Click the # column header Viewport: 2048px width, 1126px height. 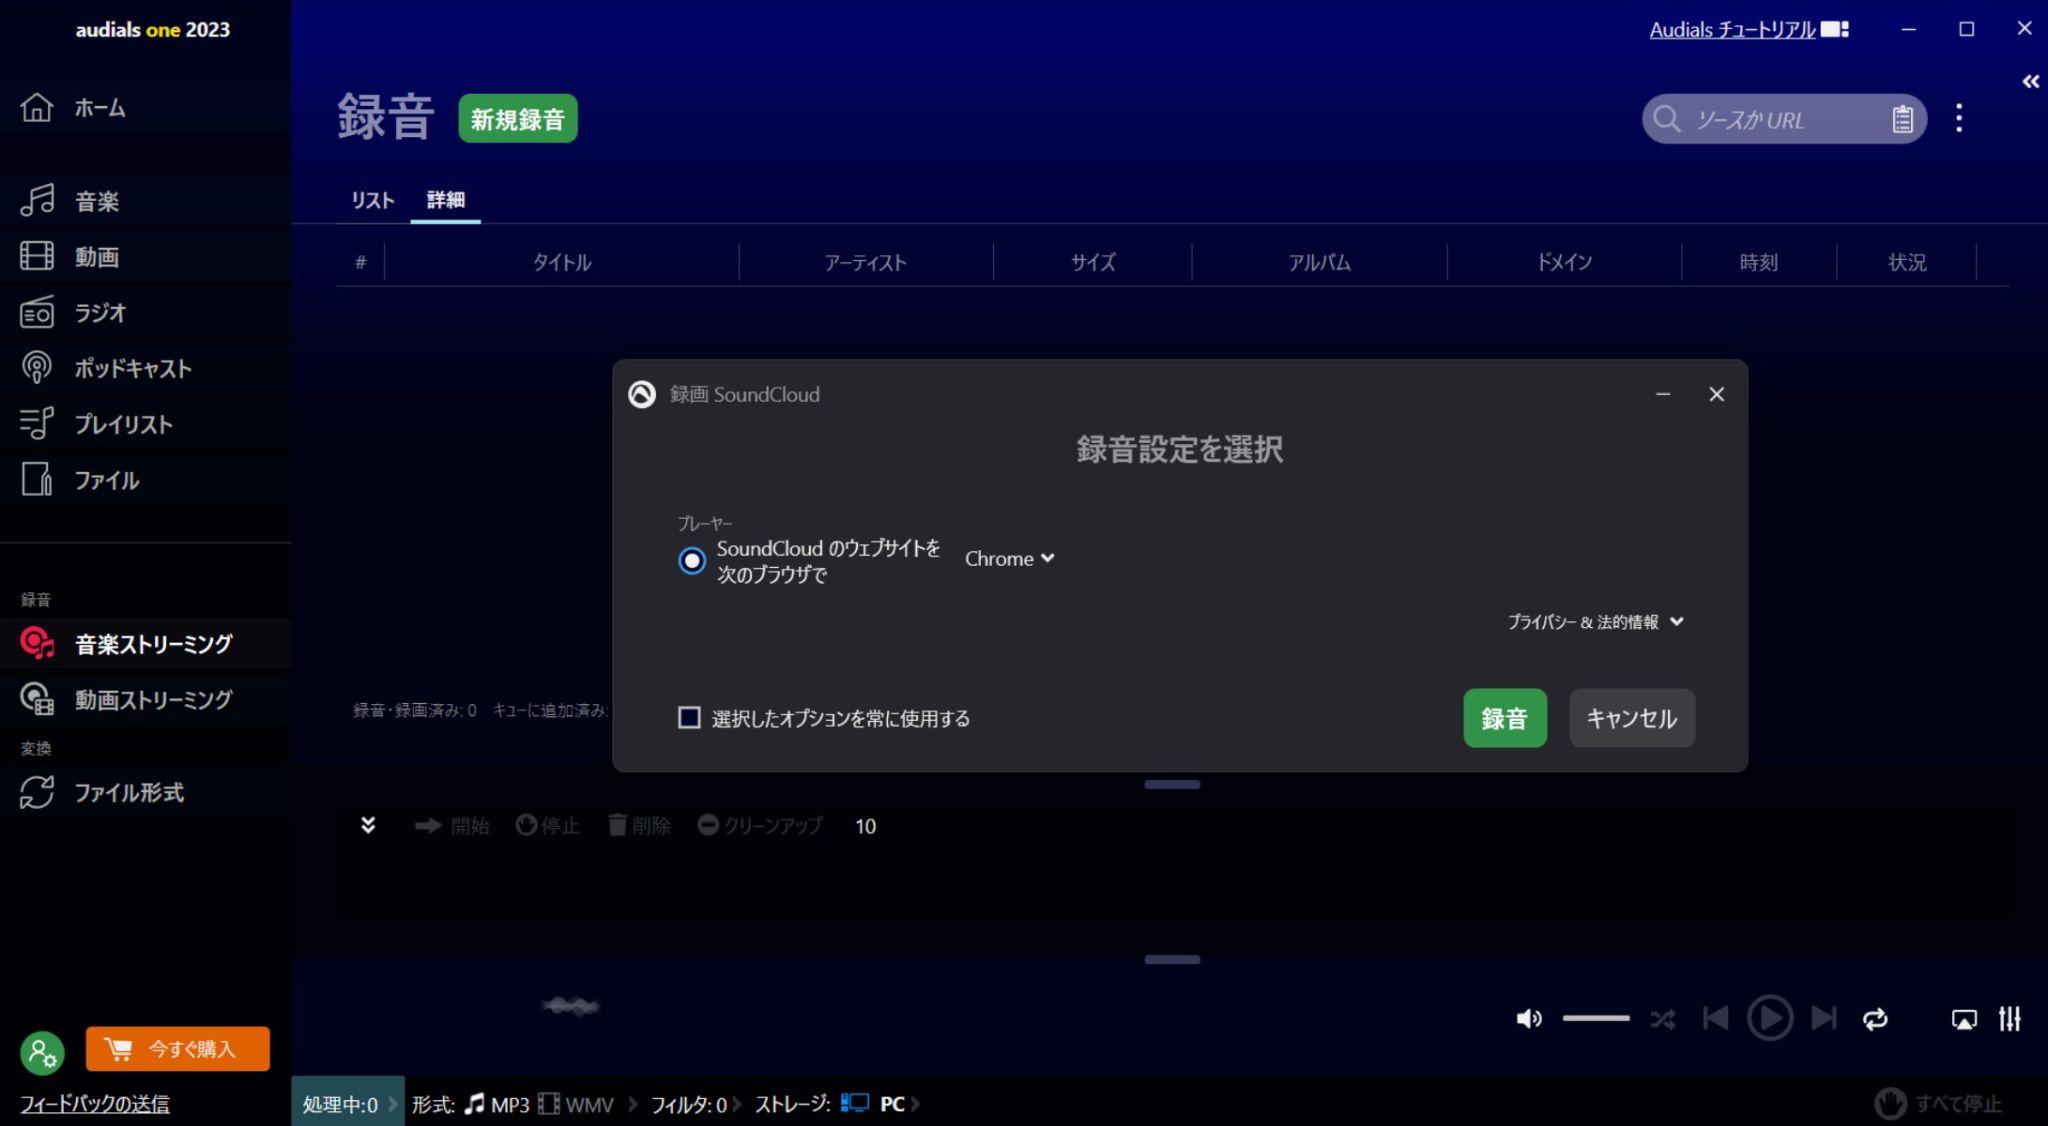(360, 263)
